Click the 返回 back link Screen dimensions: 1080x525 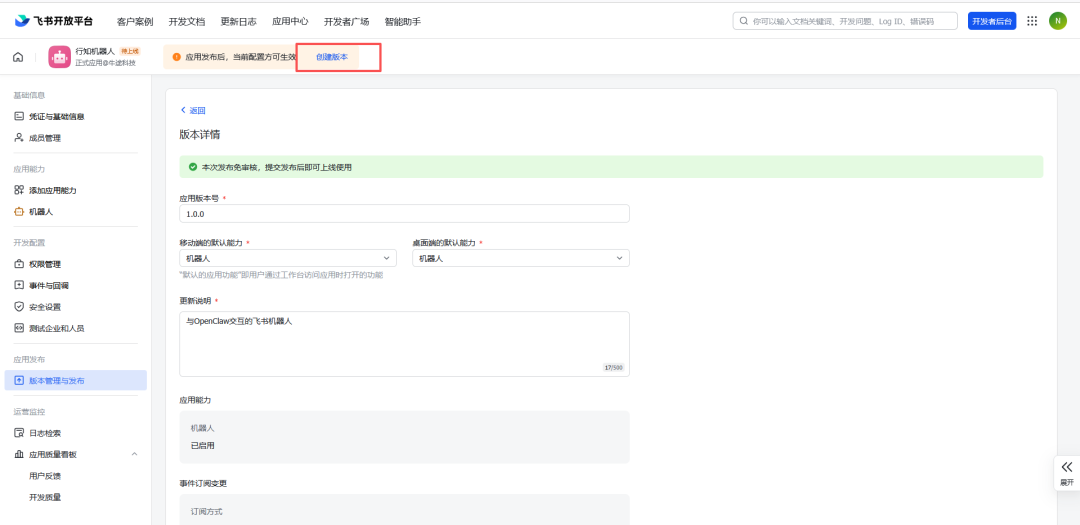(193, 110)
